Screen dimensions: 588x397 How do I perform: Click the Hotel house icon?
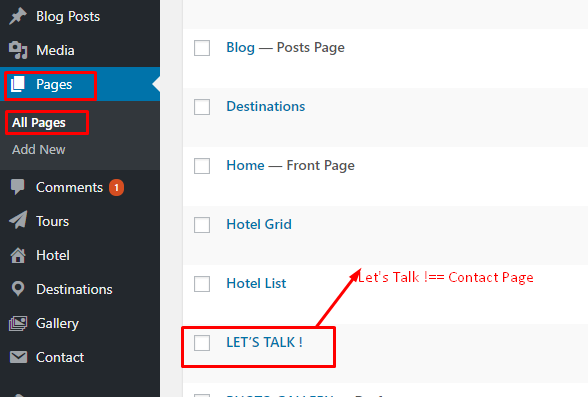click(x=18, y=255)
